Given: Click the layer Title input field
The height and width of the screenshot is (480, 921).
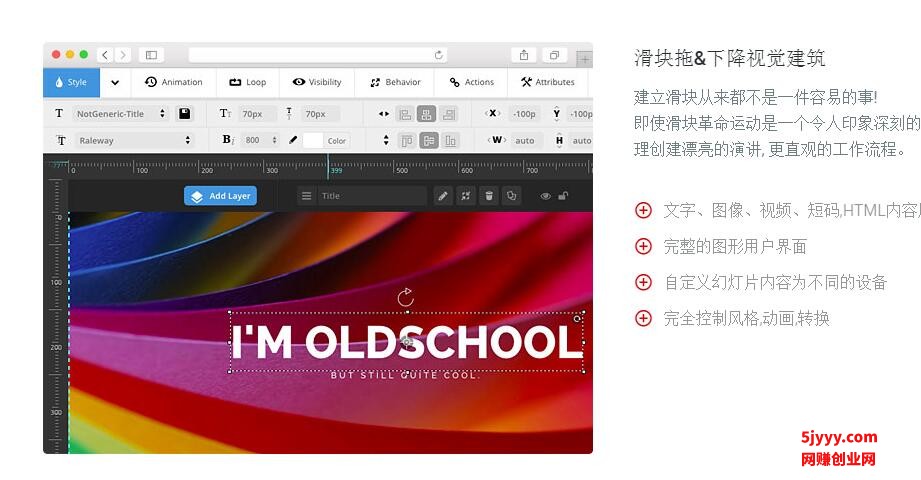Looking at the screenshot, I should [x=371, y=196].
